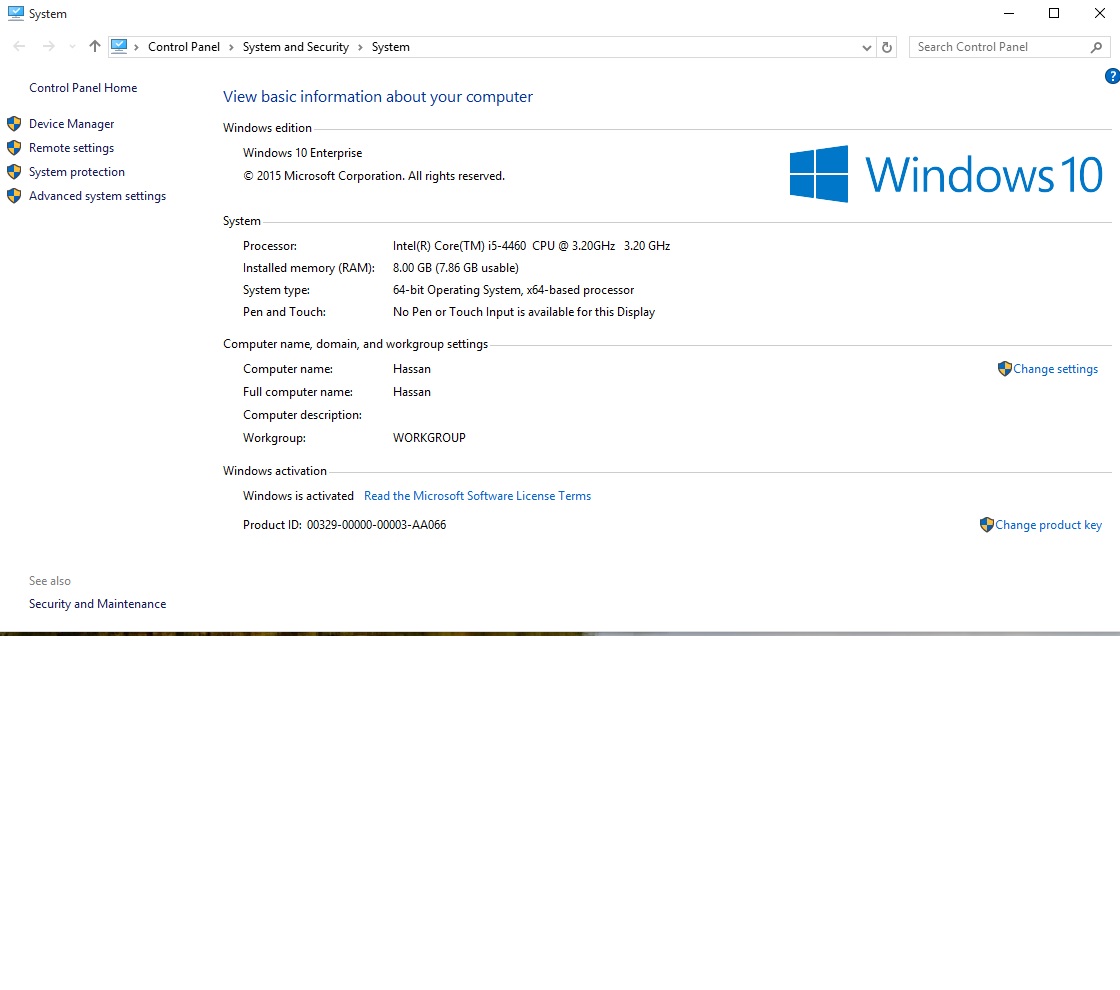
Task: Open the recent locations dropdown arrow
Action: pos(72,47)
